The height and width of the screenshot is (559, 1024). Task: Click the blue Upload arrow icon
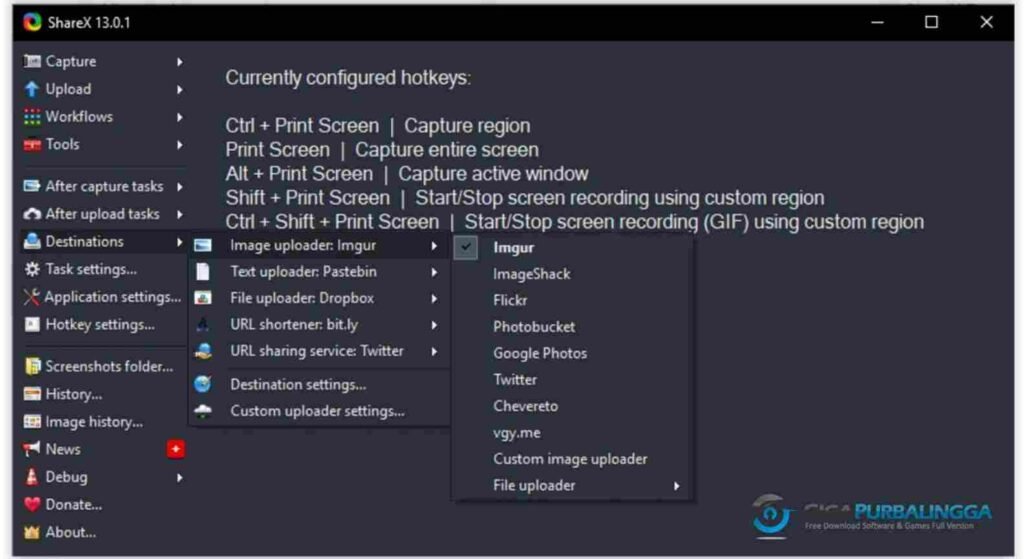coord(31,89)
